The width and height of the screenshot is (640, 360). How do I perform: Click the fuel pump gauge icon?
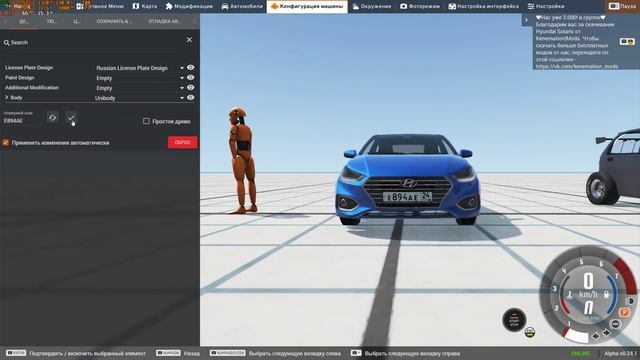point(607,294)
